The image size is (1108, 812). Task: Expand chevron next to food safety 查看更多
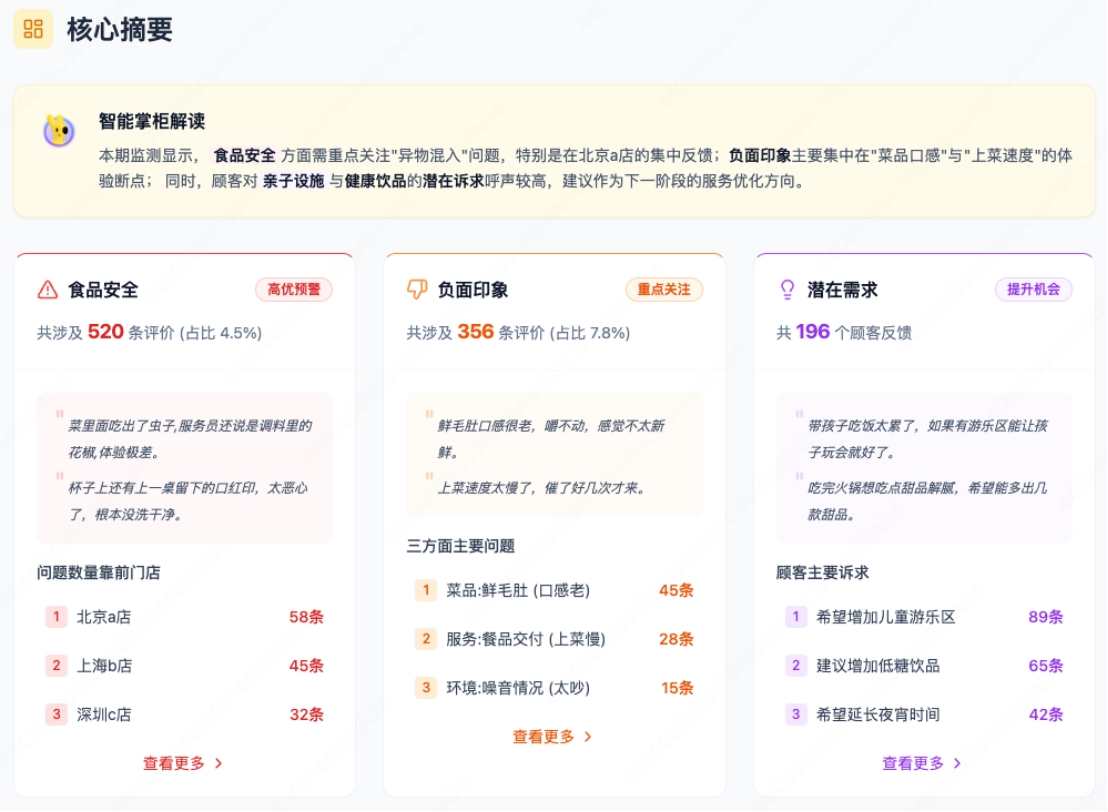click(219, 763)
